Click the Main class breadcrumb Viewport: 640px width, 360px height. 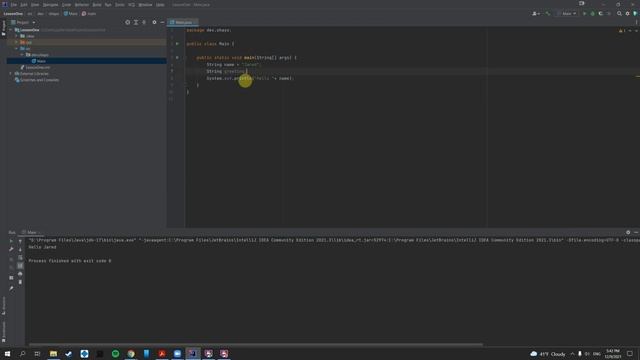pyautogui.click(x=71, y=13)
